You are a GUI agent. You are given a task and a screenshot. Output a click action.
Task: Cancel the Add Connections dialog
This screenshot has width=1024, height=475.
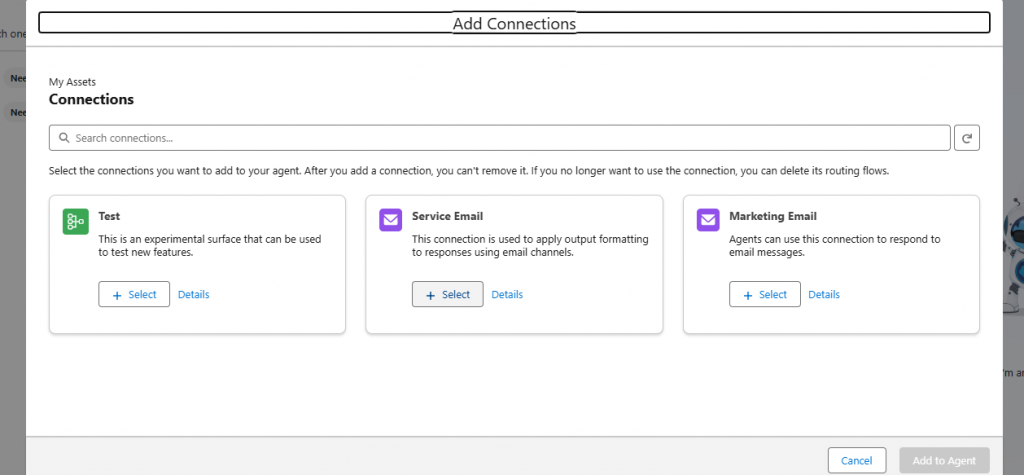point(856,460)
